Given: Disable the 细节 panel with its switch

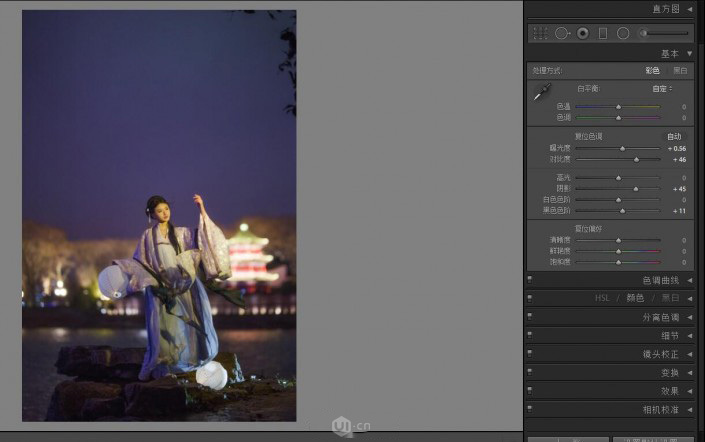Looking at the screenshot, I should (530, 335).
